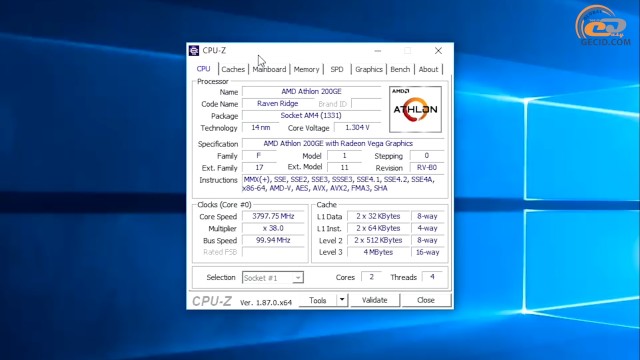This screenshot has width=640, height=360.
Task: Close the CPU-Z window with X
Action: pyautogui.click(x=438, y=51)
